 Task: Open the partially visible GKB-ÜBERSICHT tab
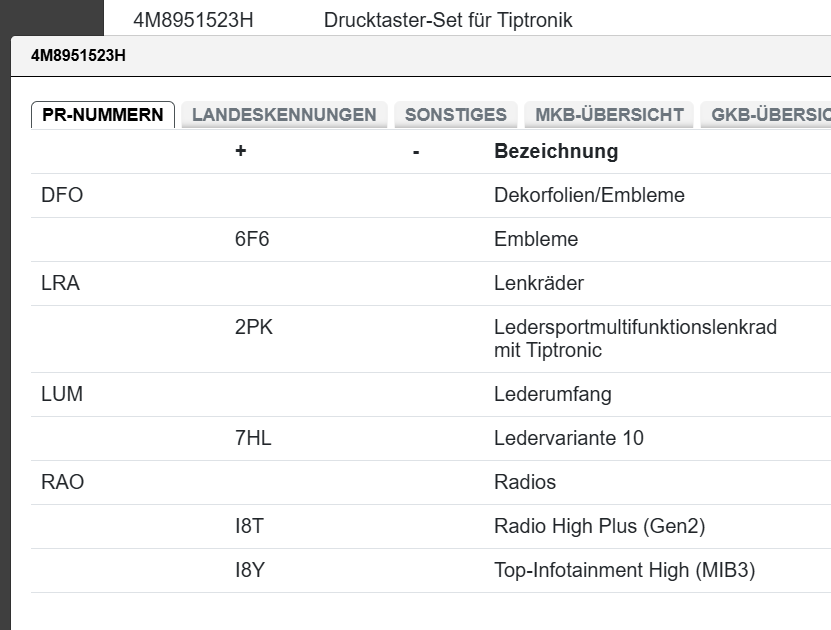(x=768, y=115)
